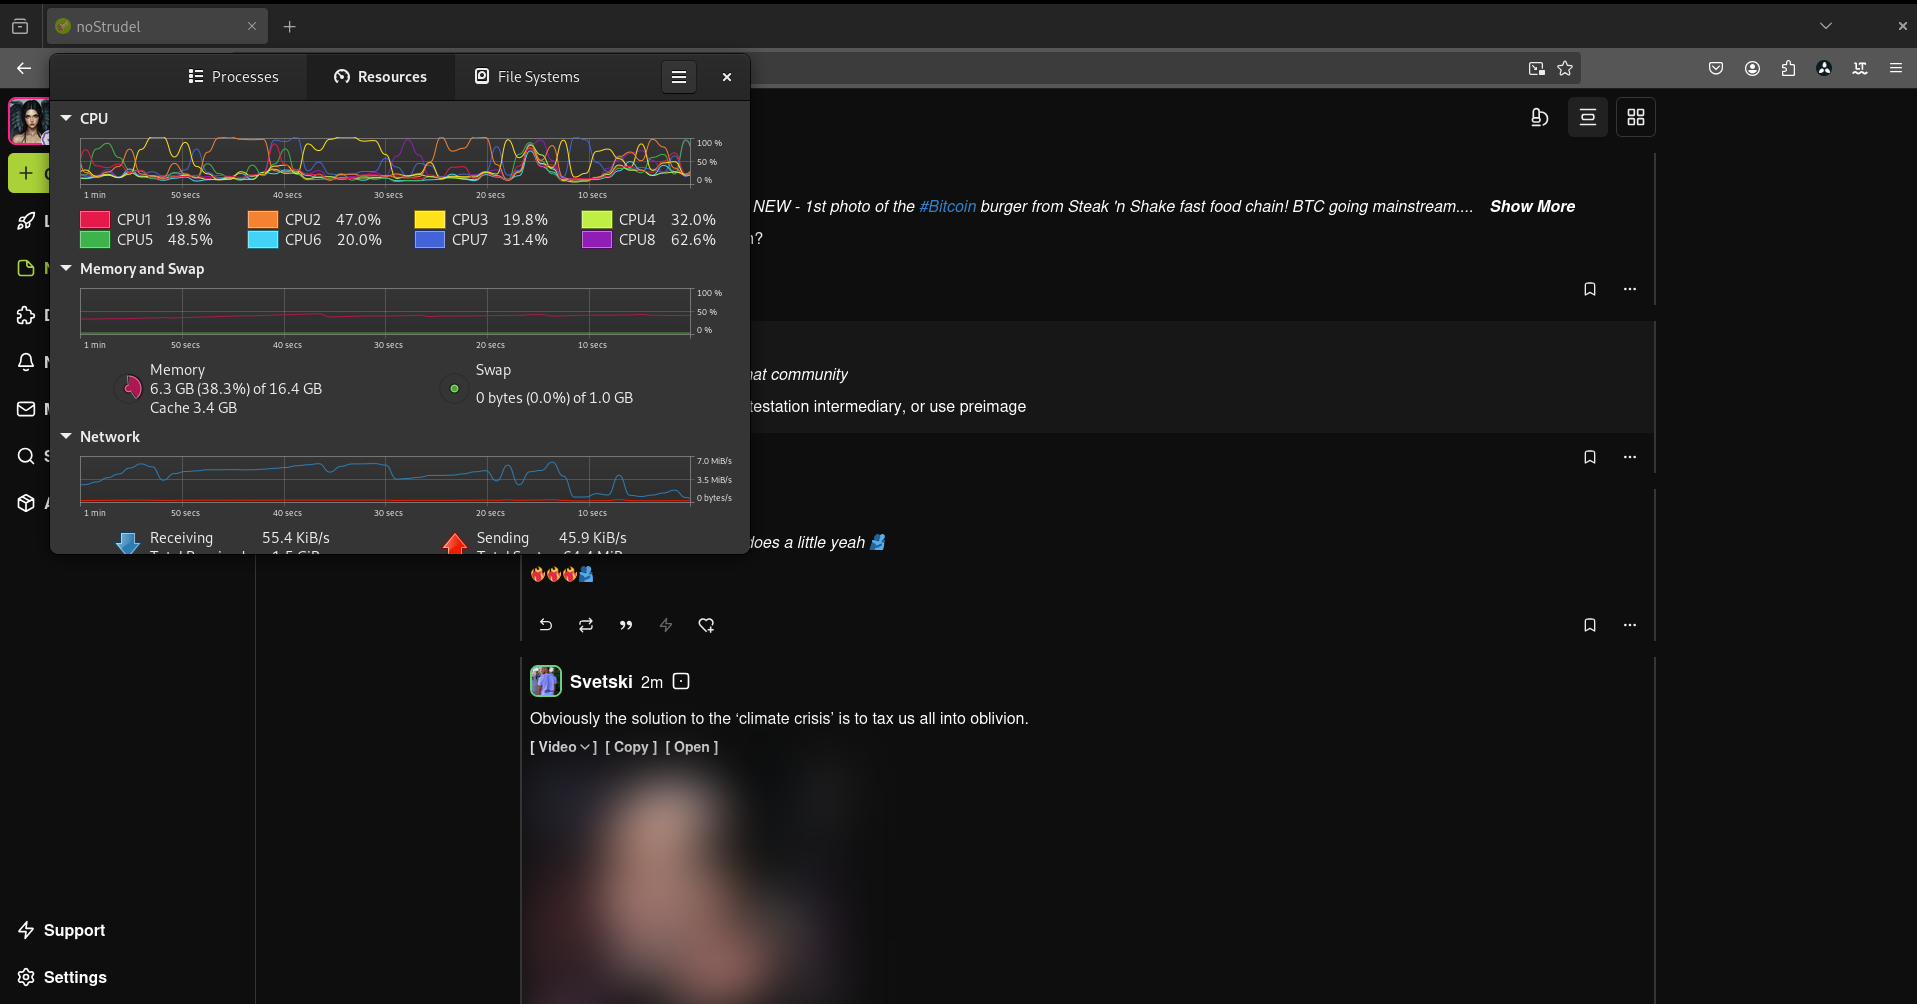Viewport: 1917px width, 1004px height.
Task: Open more options for 'little yeah' post
Action: (x=1630, y=625)
